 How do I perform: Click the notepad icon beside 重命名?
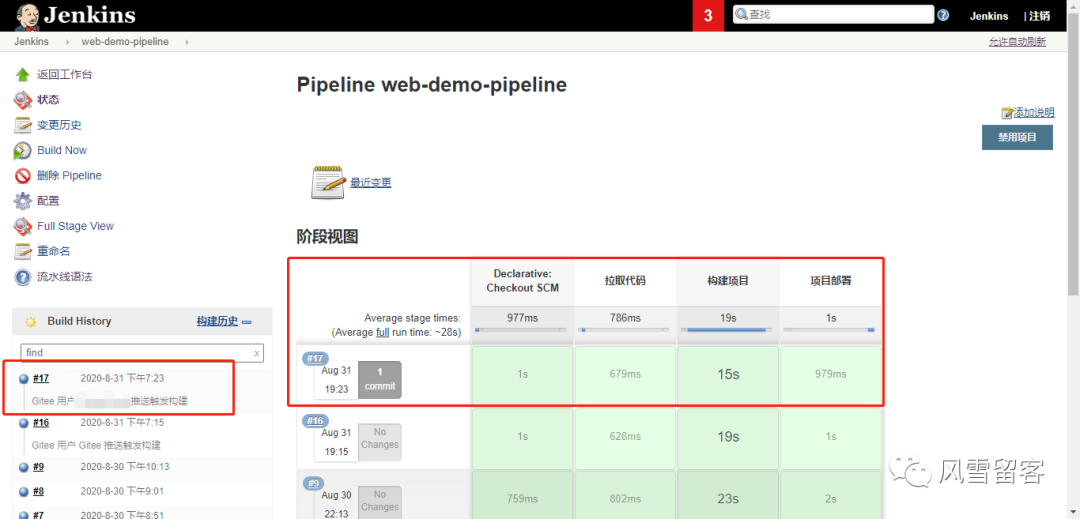click(x=23, y=251)
